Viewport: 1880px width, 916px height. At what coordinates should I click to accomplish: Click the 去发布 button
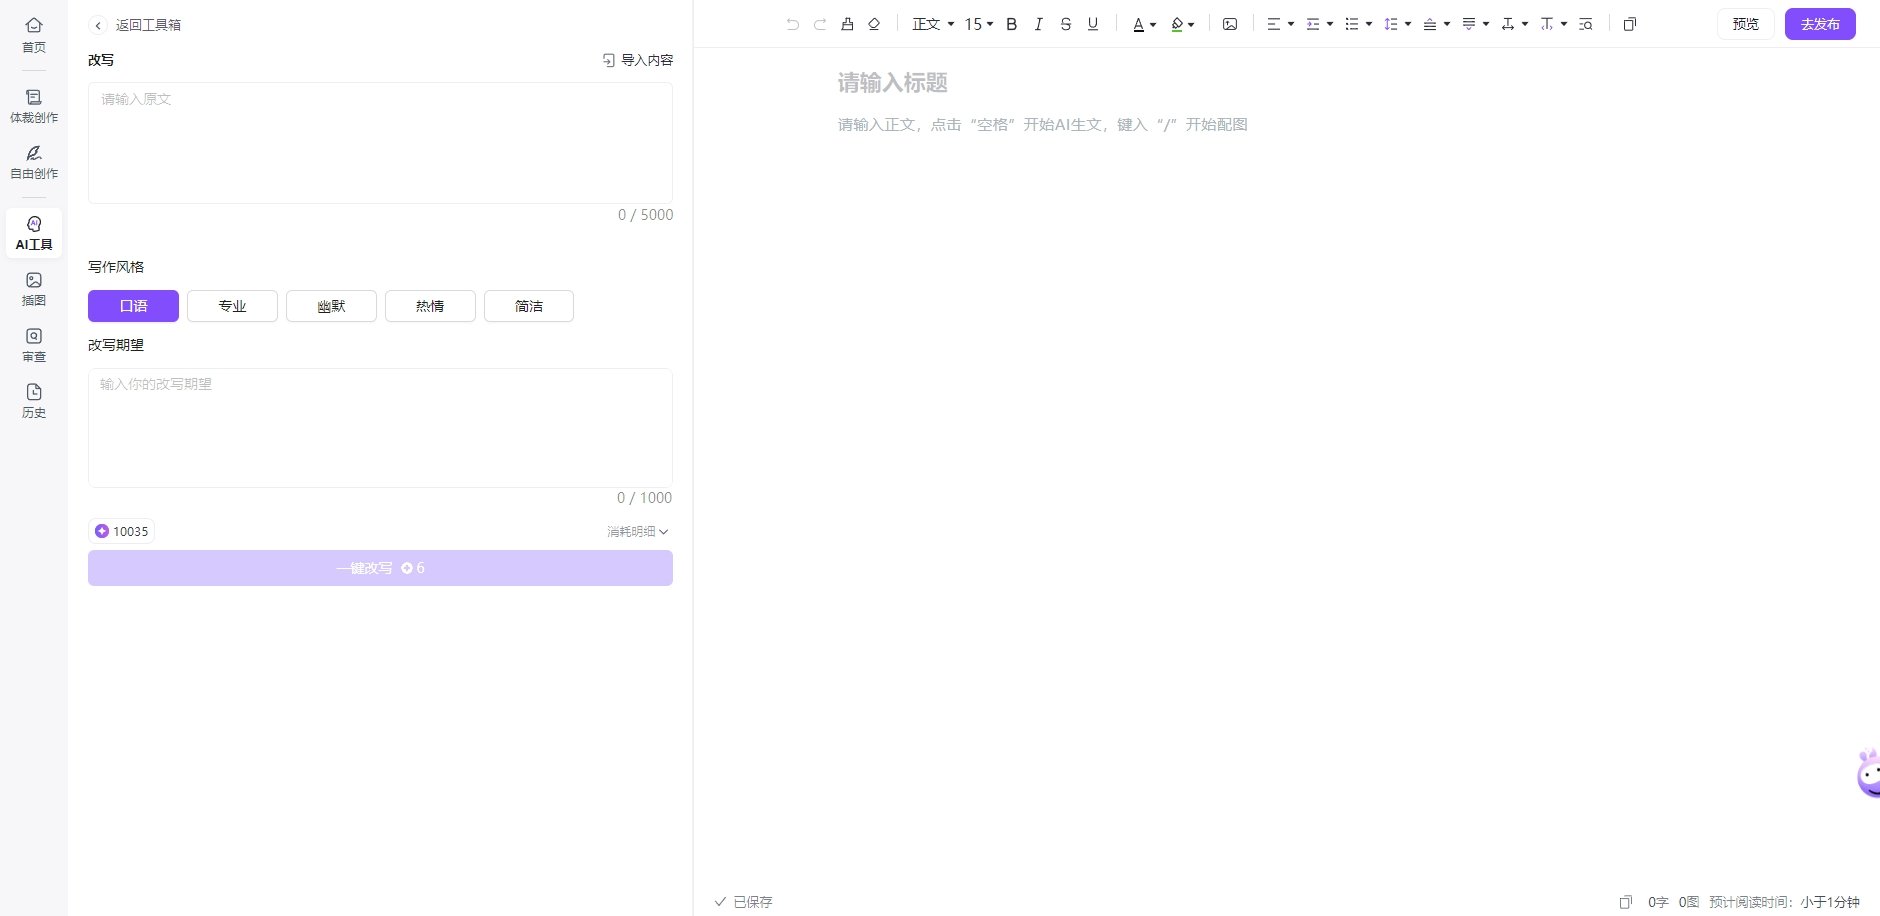click(1820, 24)
